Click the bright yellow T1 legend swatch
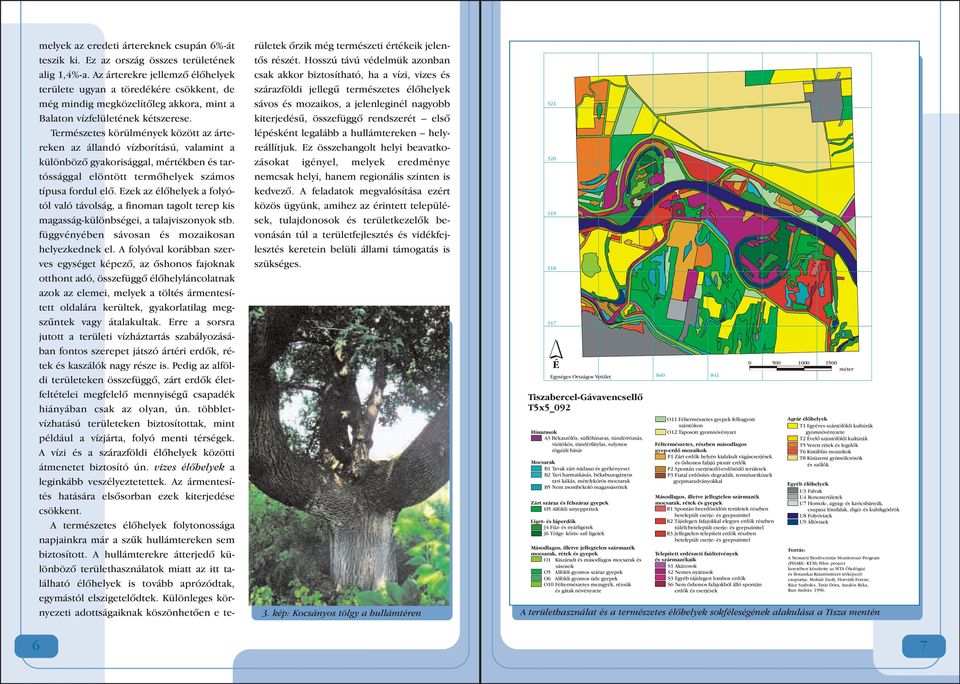Viewport: 960px width, 684px height. pyautogui.click(x=792, y=426)
